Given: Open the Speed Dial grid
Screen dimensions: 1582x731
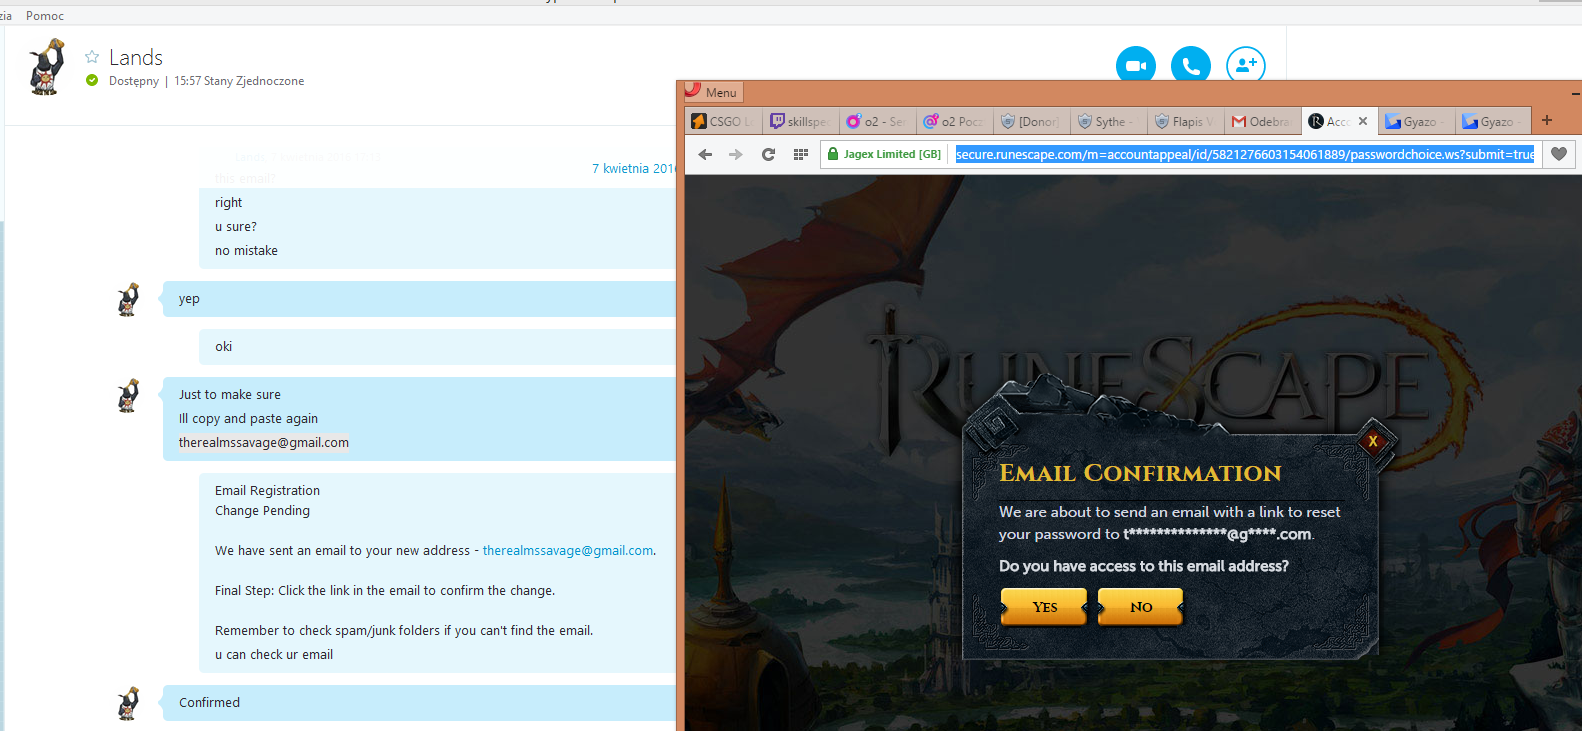Looking at the screenshot, I should point(800,154).
